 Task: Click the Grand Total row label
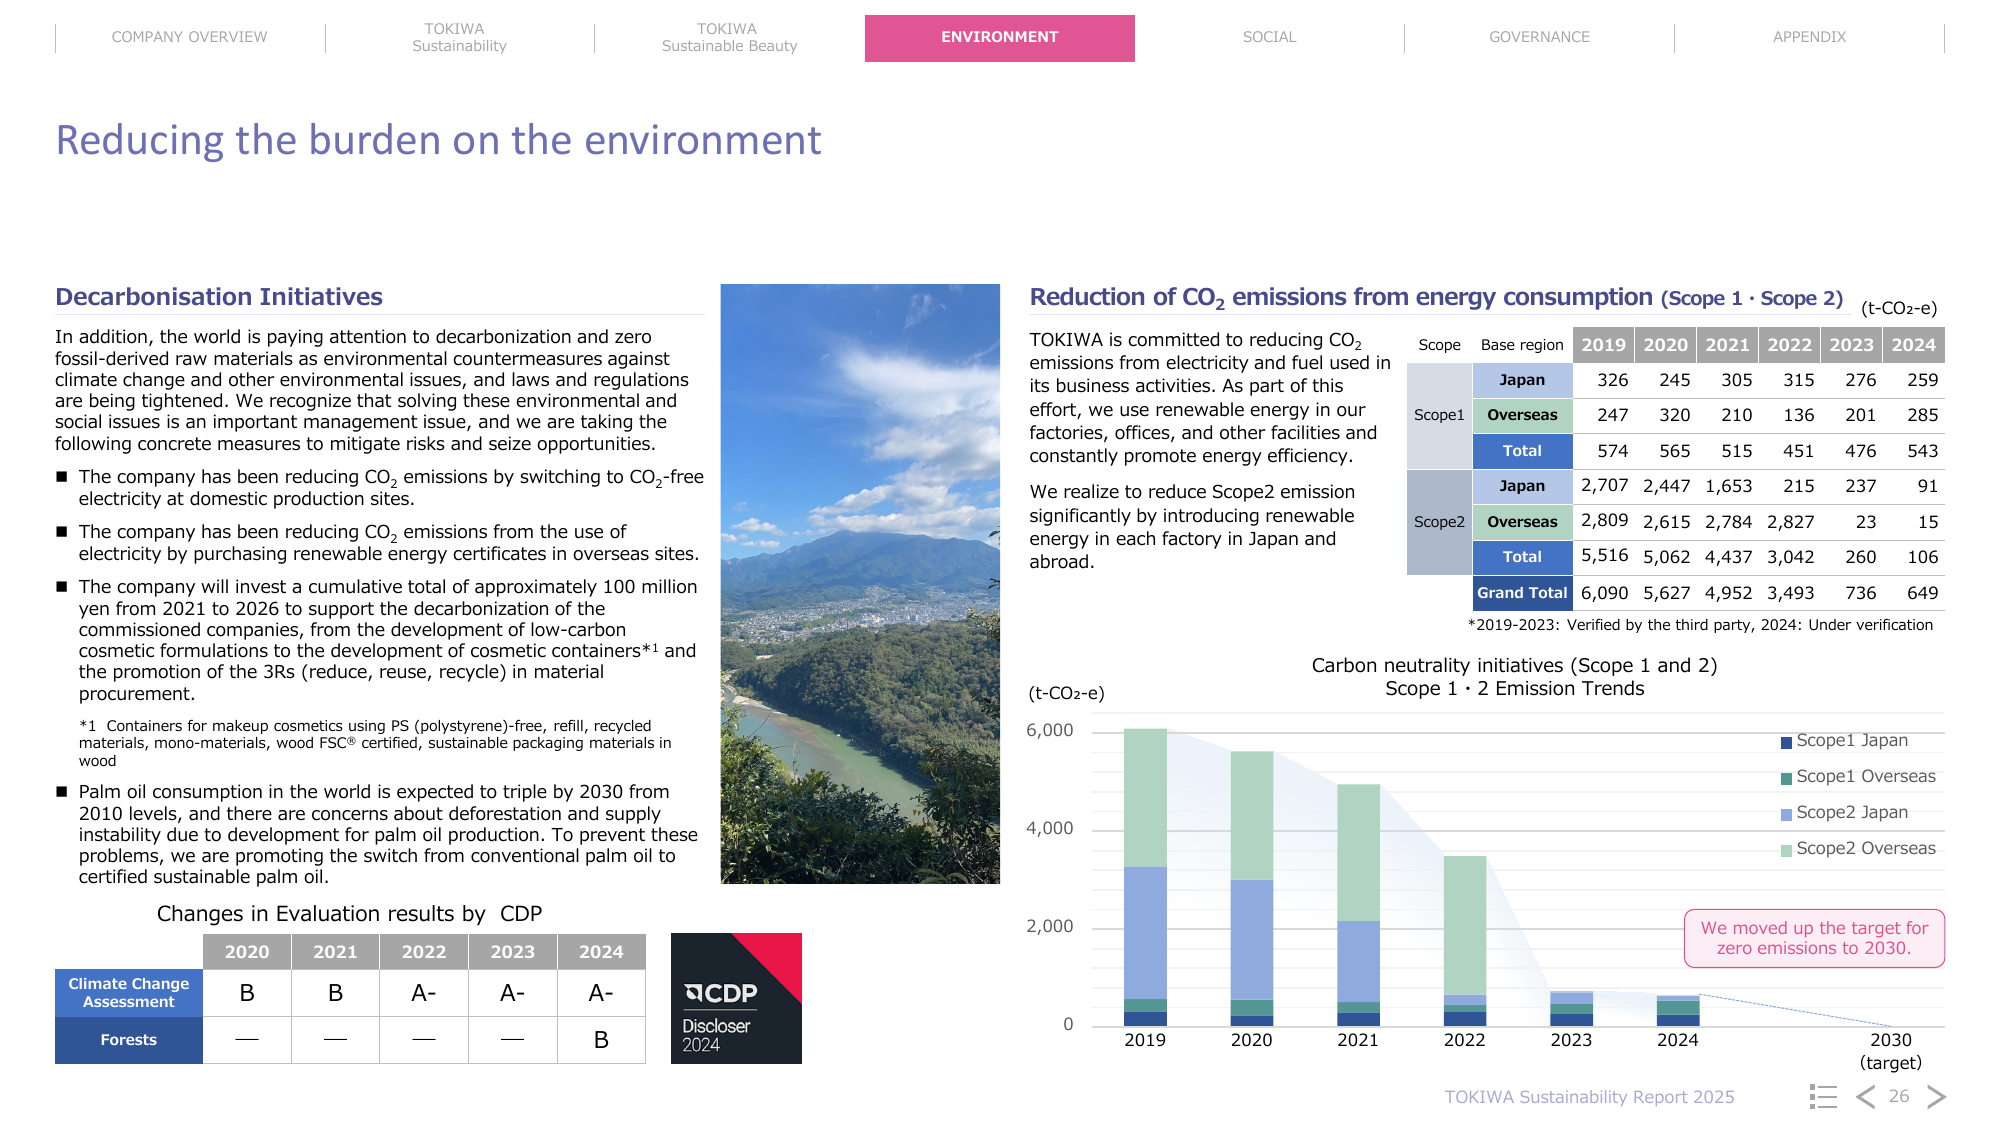coord(1522,593)
